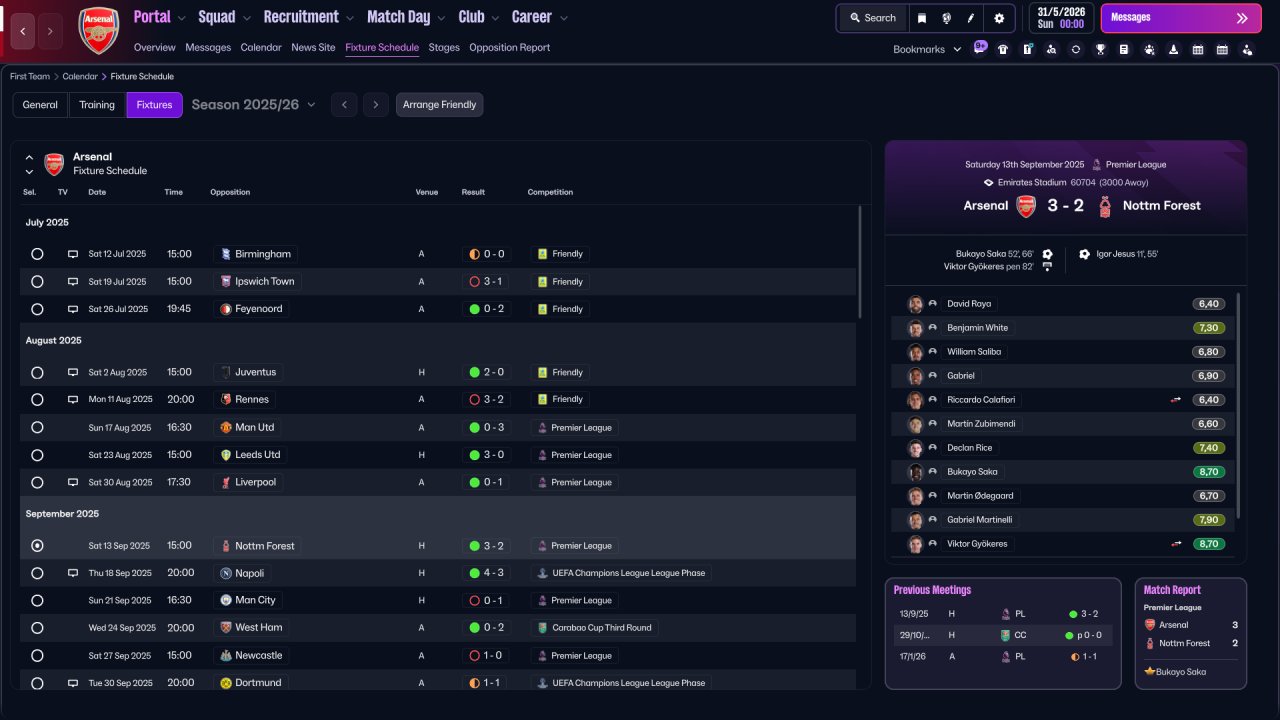Screen dimensions: 1280x720
Task: Click the TV icon for Birmingham fixture
Action: tap(72, 254)
